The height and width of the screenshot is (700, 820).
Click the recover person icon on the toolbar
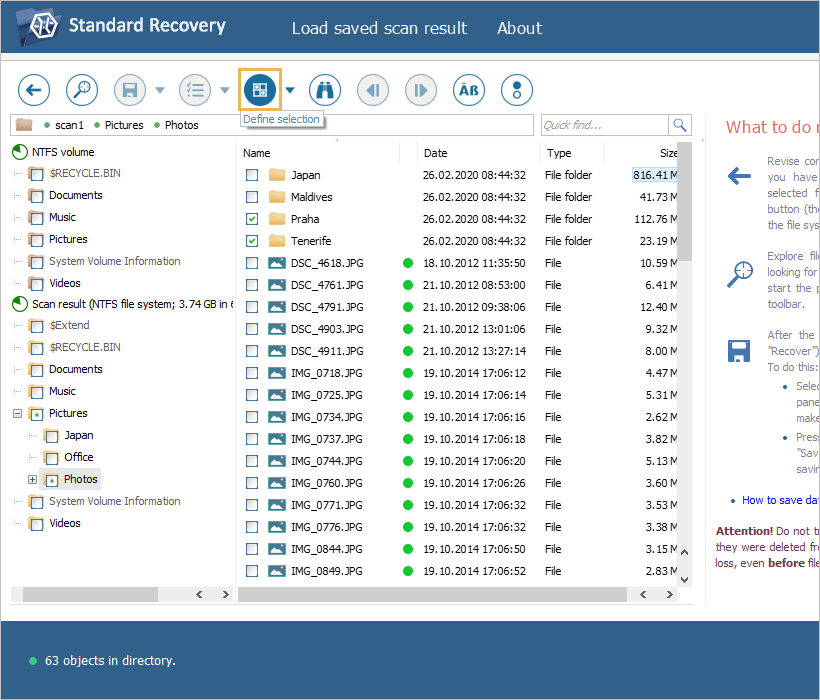pyautogui.click(x=516, y=90)
